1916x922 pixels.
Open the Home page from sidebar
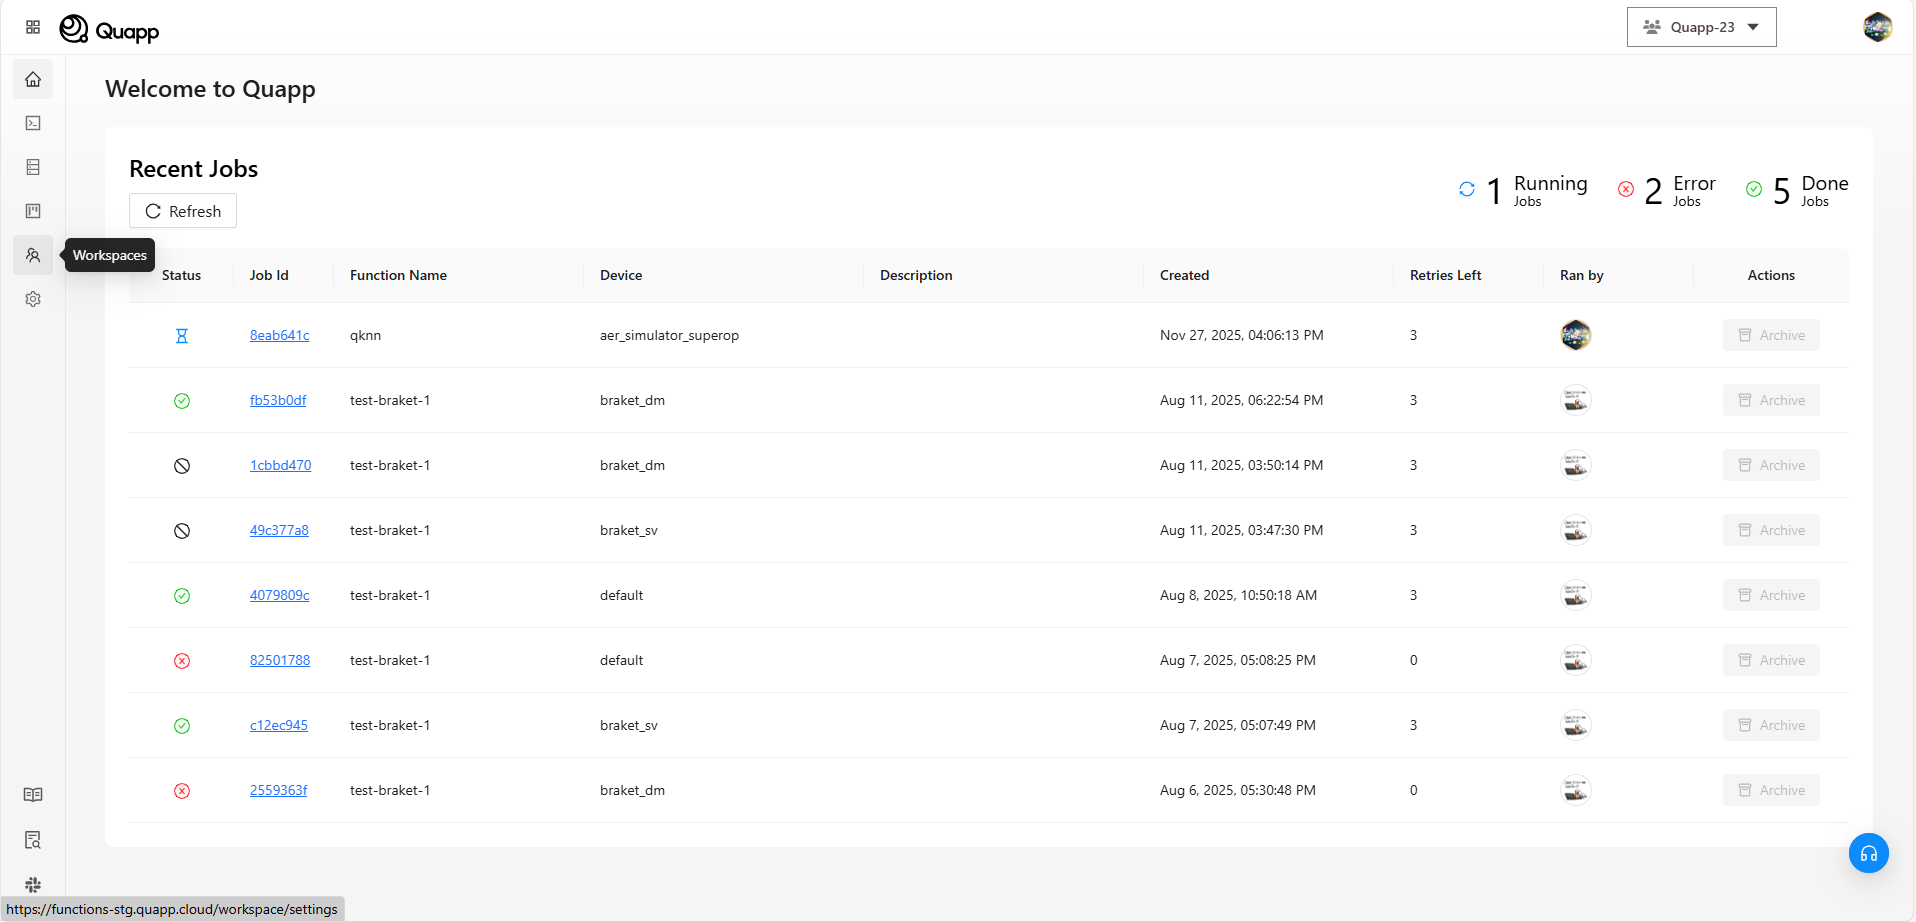[33, 79]
